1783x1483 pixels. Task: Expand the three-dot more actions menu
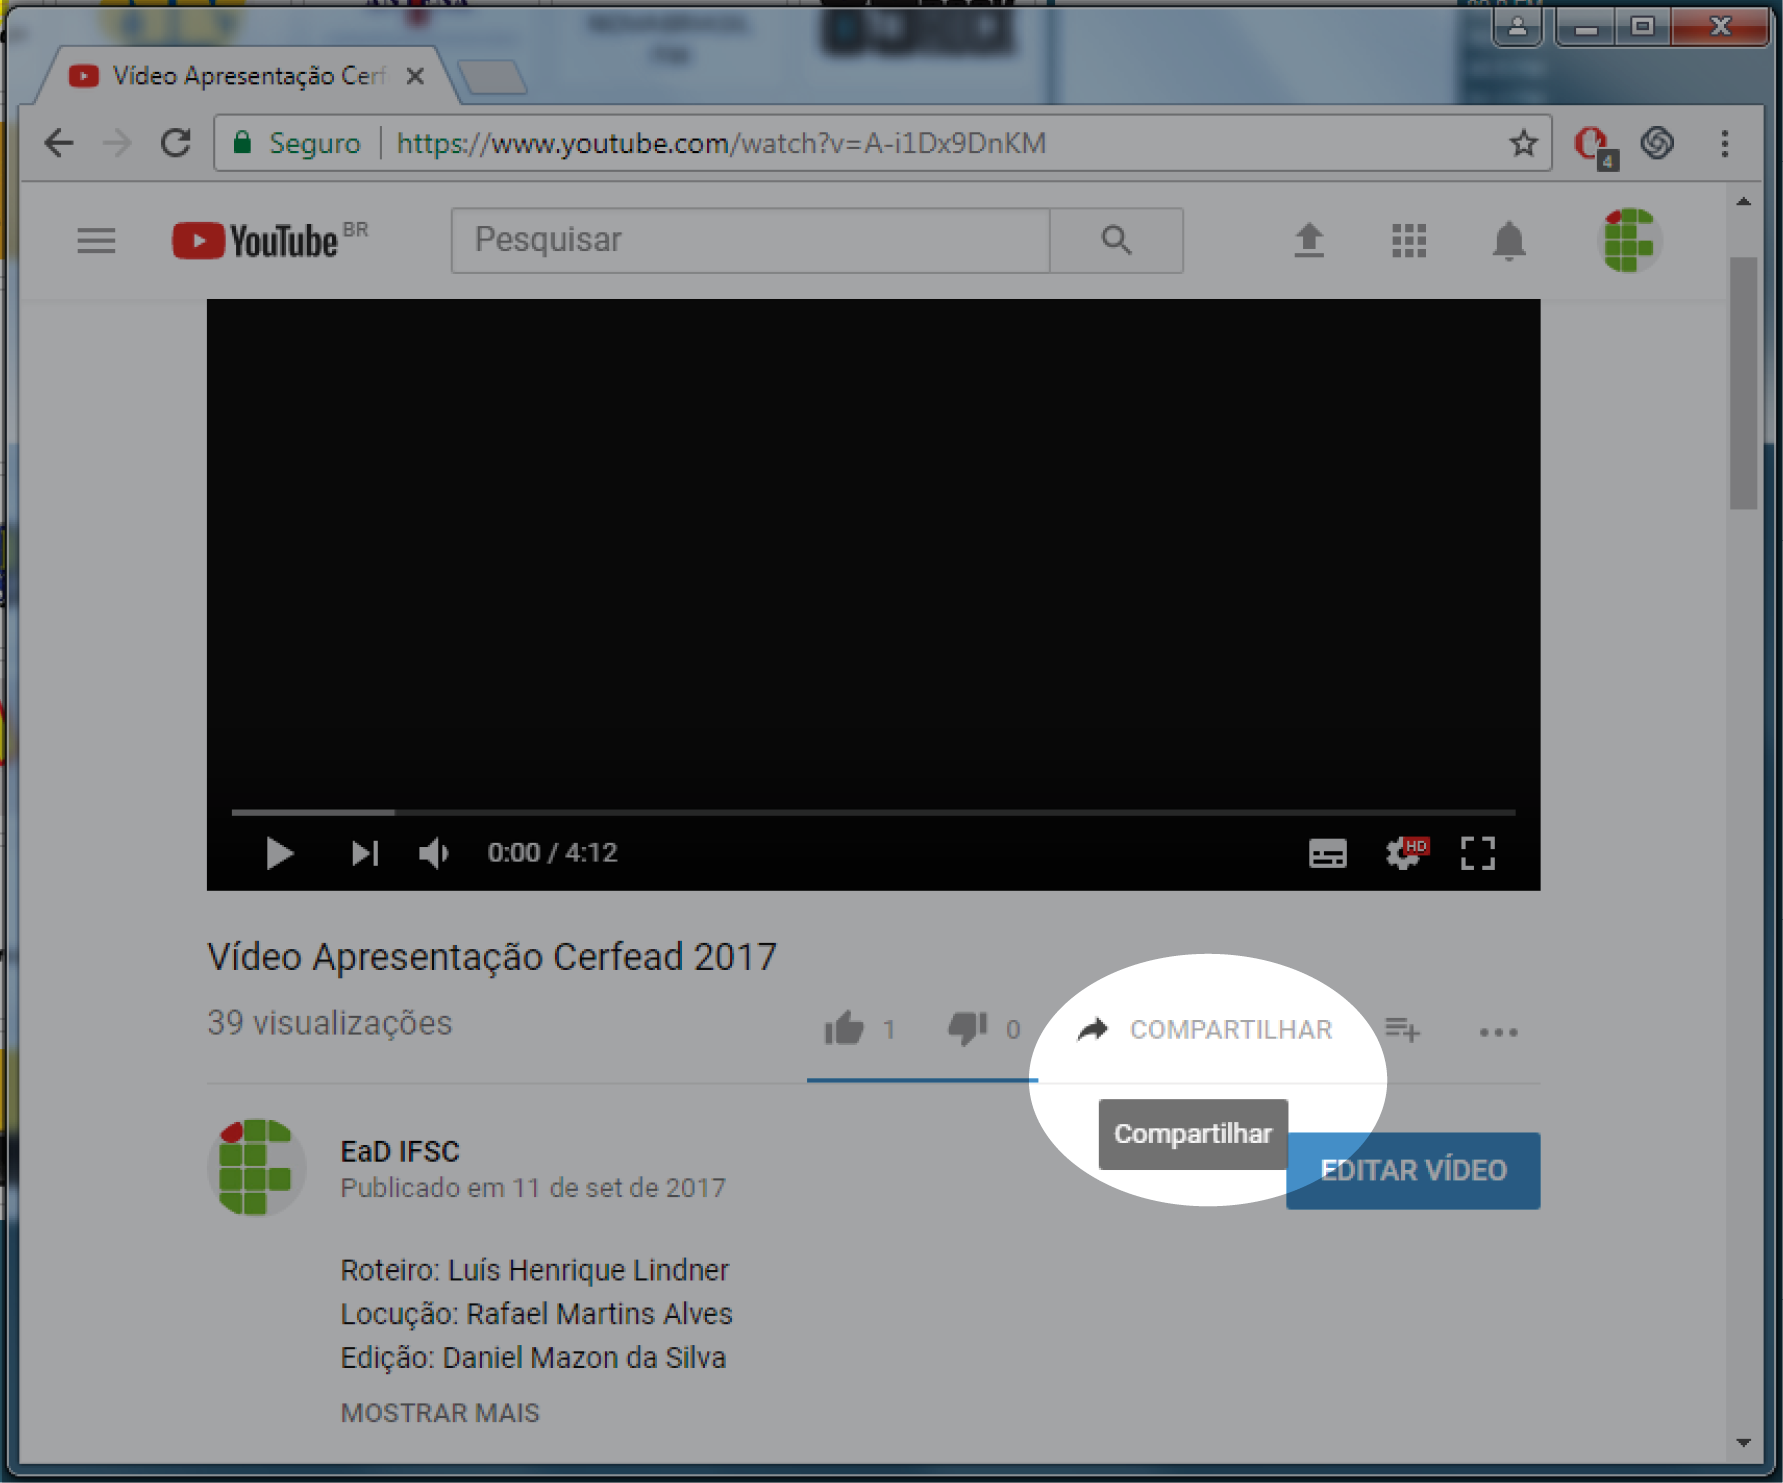(x=1498, y=1031)
